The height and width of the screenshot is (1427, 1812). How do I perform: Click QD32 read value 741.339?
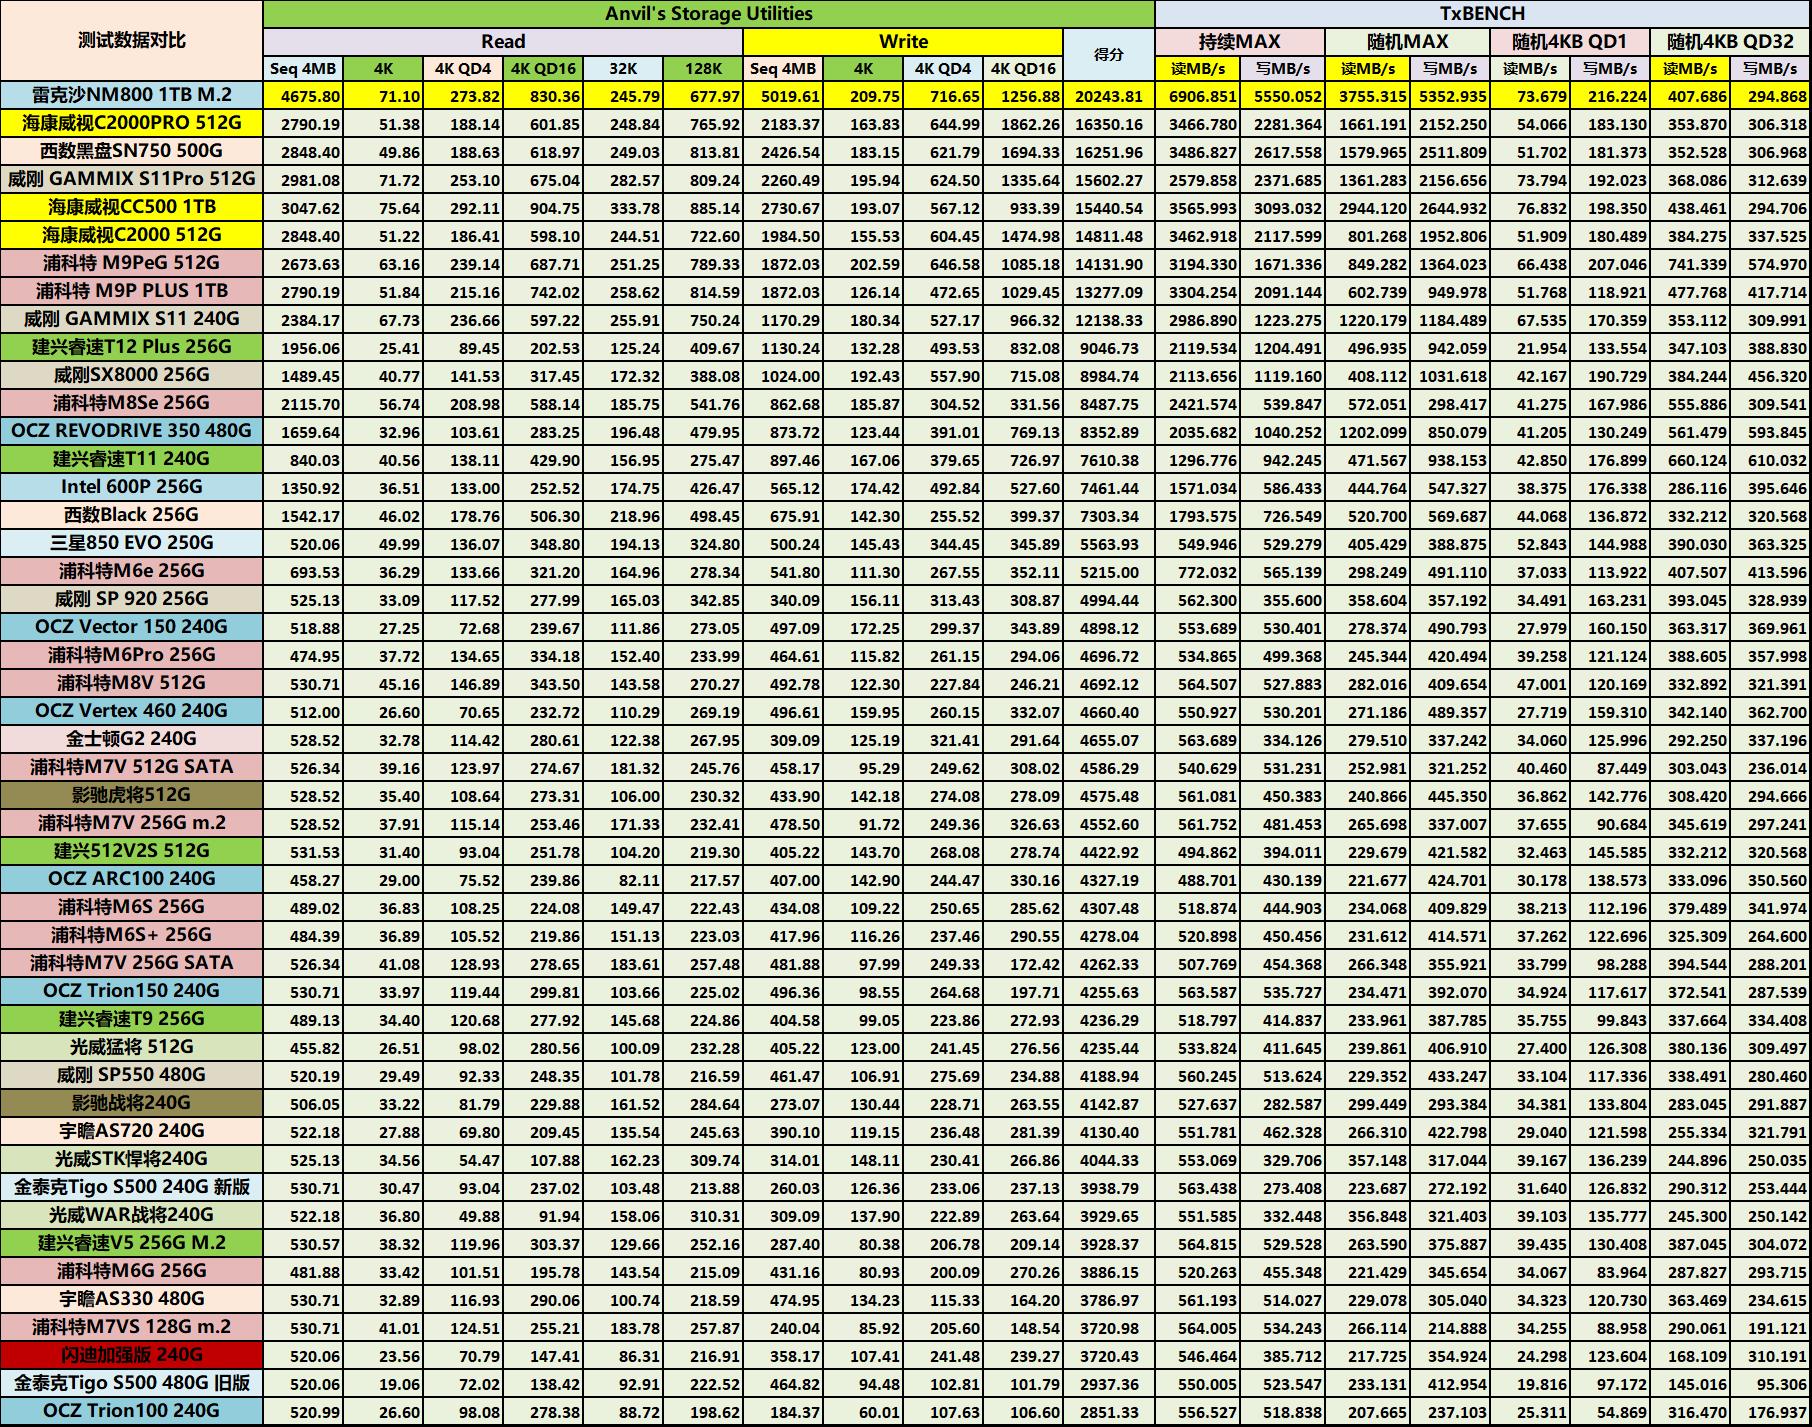coord(1691,264)
